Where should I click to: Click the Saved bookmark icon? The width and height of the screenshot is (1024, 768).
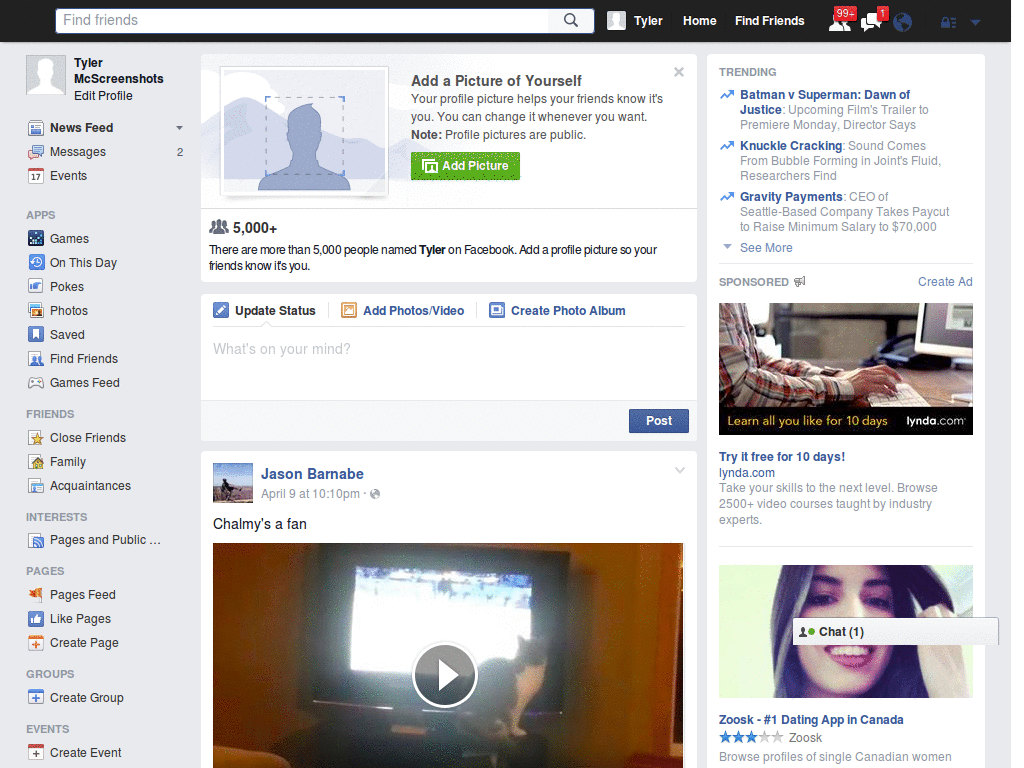point(36,334)
